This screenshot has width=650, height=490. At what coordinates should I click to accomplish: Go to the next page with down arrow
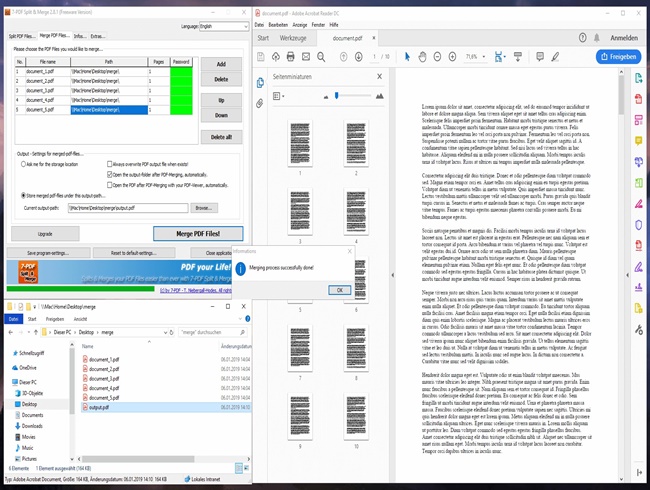point(359,57)
